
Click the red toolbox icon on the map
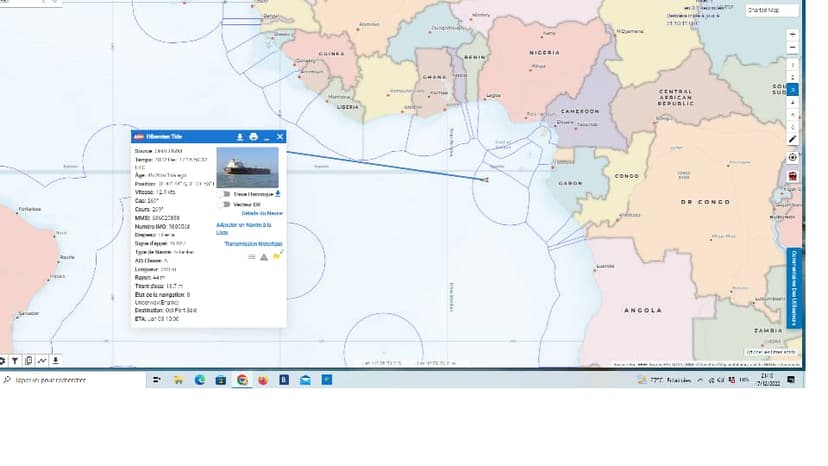tap(793, 176)
